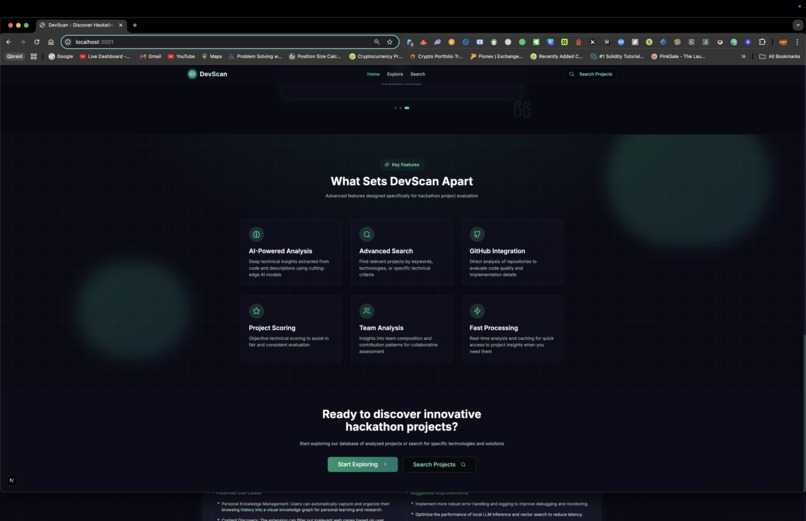
Task: Open the Chrome three-dot menu
Action: pos(797,42)
